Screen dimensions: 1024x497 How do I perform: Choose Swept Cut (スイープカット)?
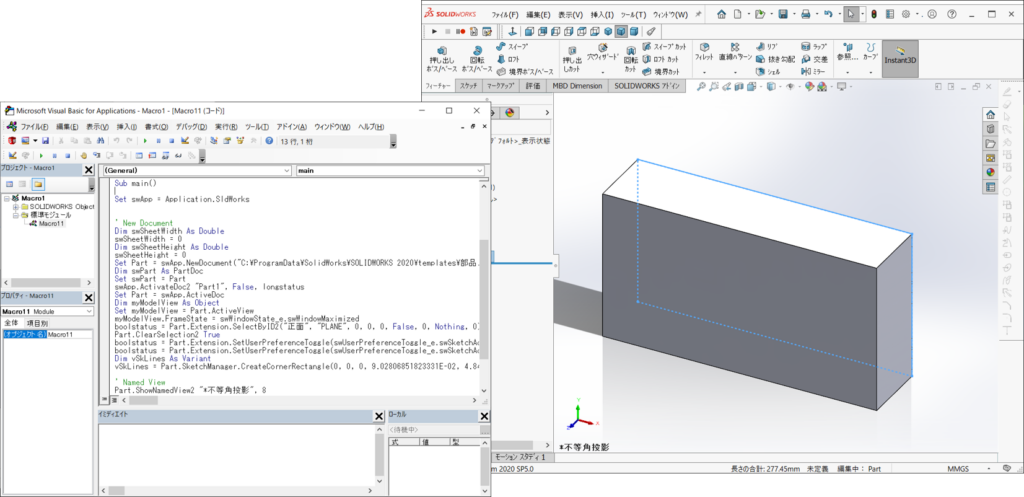[x=664, y=47]
